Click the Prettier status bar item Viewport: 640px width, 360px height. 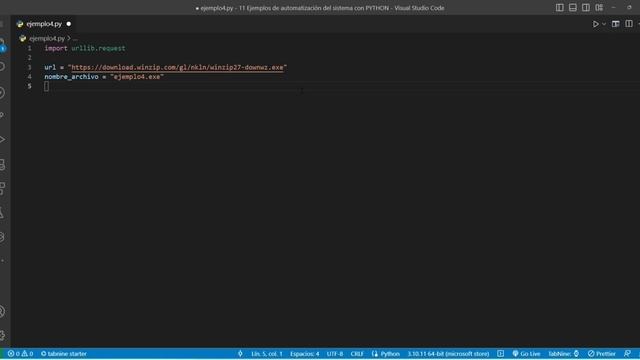click(602, 354)
